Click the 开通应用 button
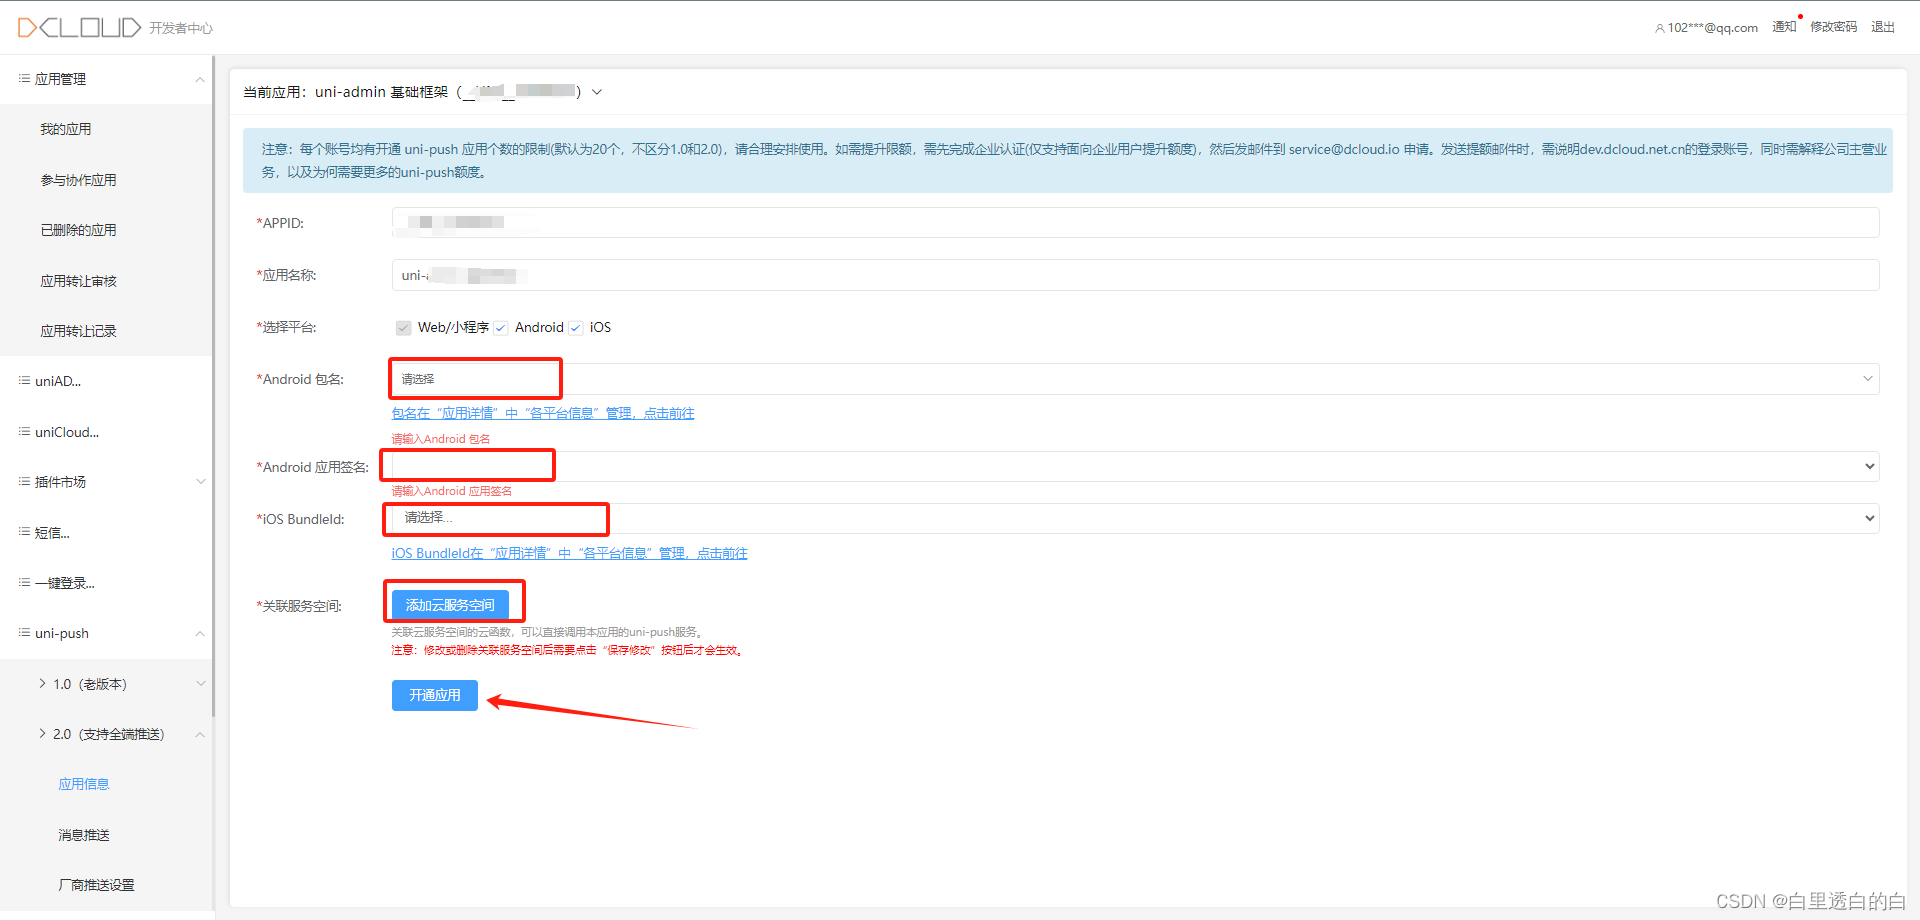Screen dimensions: 1920x920 pyautogui.click(x=435, y=695)
